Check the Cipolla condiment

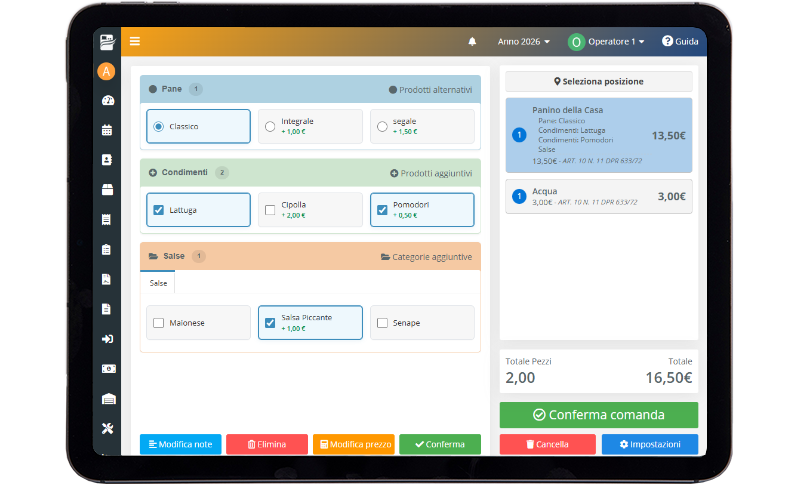(x=310, y=210)
